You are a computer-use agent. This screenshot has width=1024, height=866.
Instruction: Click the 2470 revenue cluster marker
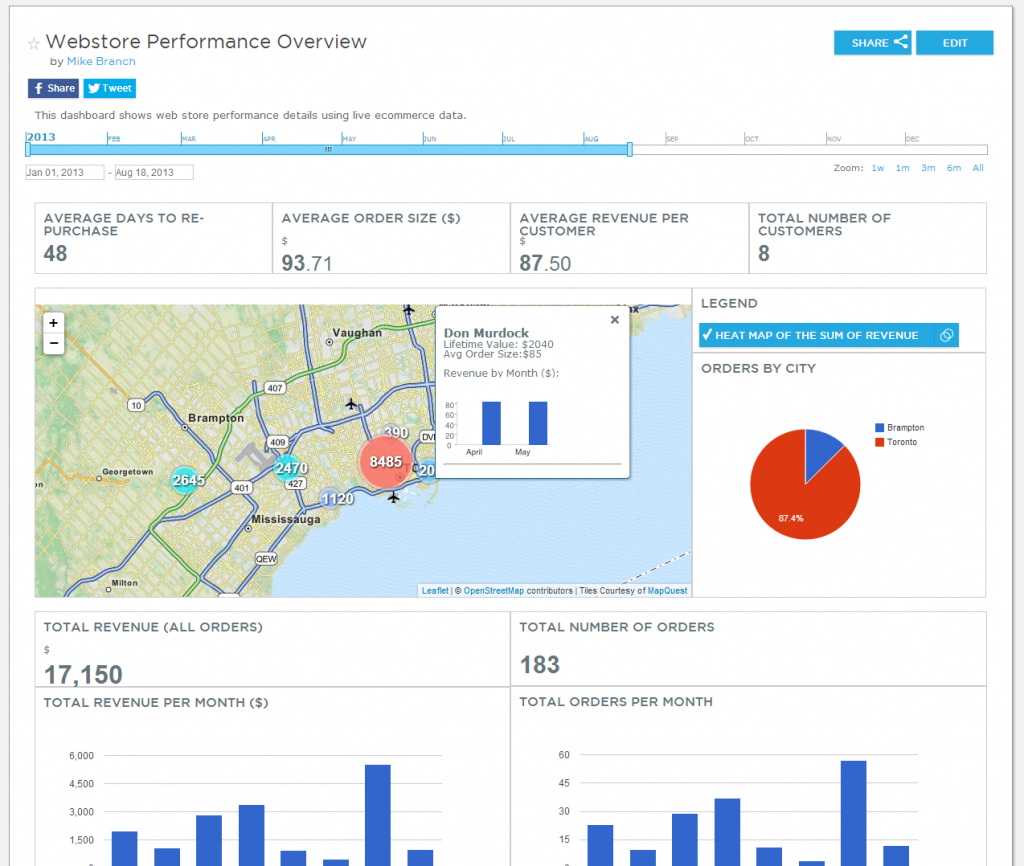(x=291, y=468)
